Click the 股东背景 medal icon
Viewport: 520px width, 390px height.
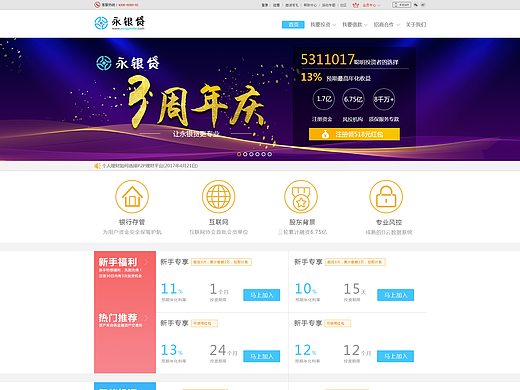pyautogui.click(x=301, y=197)
